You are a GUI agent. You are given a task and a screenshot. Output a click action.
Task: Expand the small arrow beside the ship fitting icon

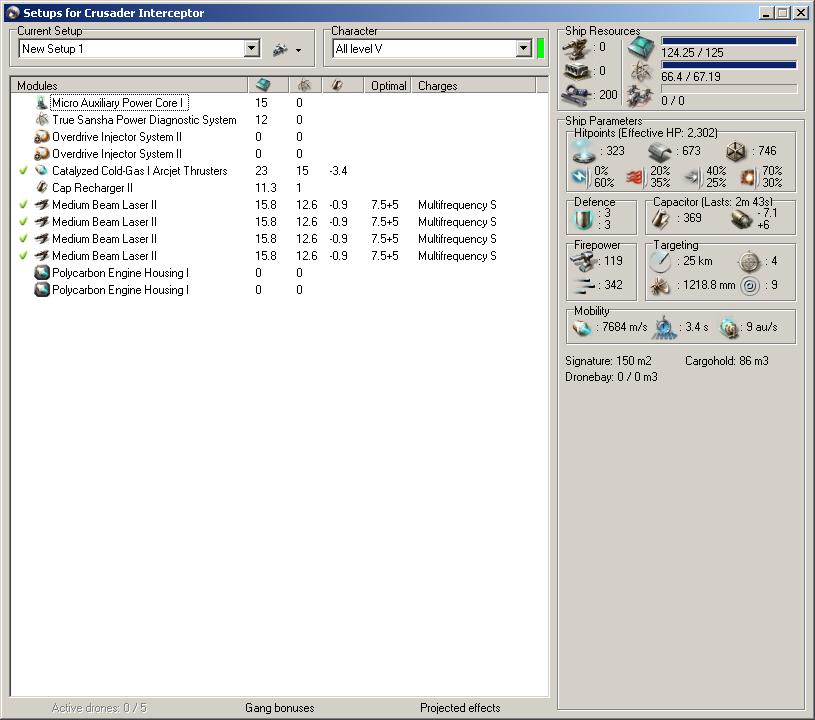point(298,50)
